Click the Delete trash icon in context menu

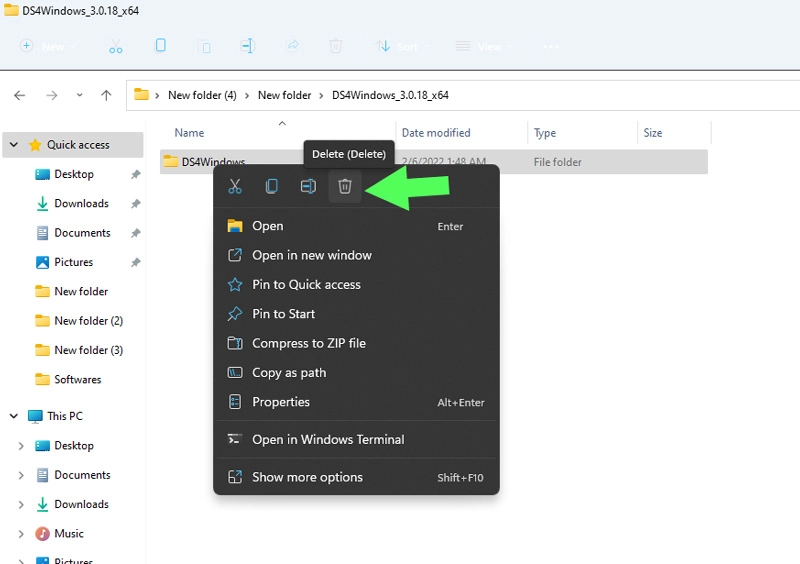pos(345,186)
